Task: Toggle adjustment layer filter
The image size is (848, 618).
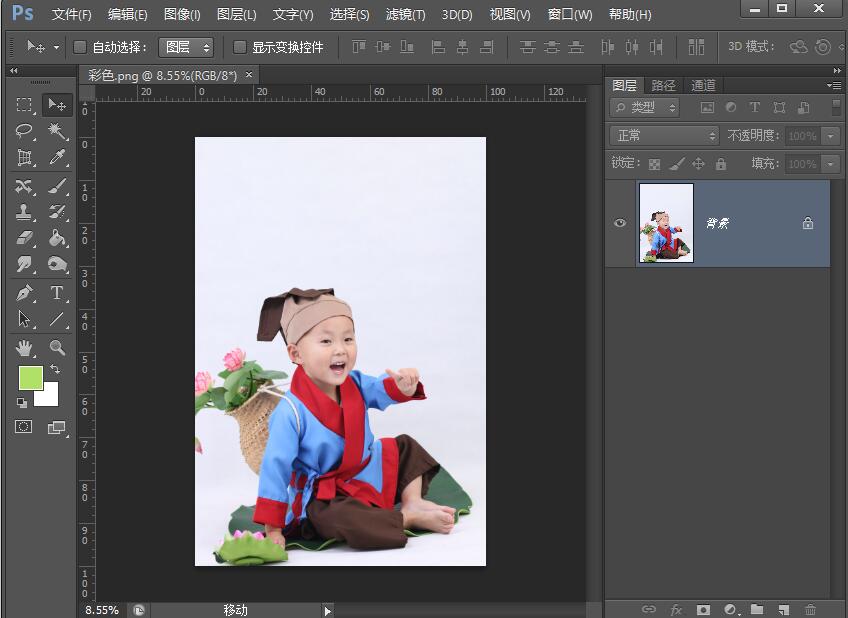Action: (731, 107)
